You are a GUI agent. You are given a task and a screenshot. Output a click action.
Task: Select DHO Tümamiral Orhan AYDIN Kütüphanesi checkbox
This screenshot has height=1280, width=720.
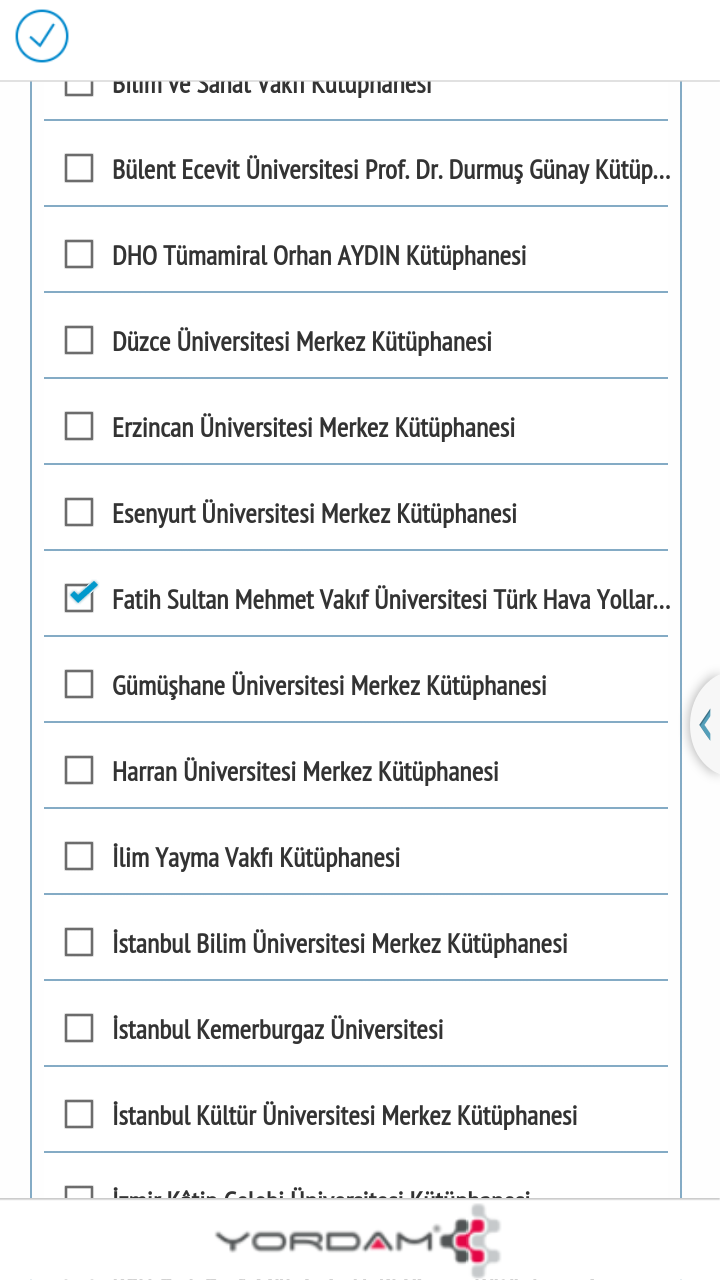79,255
